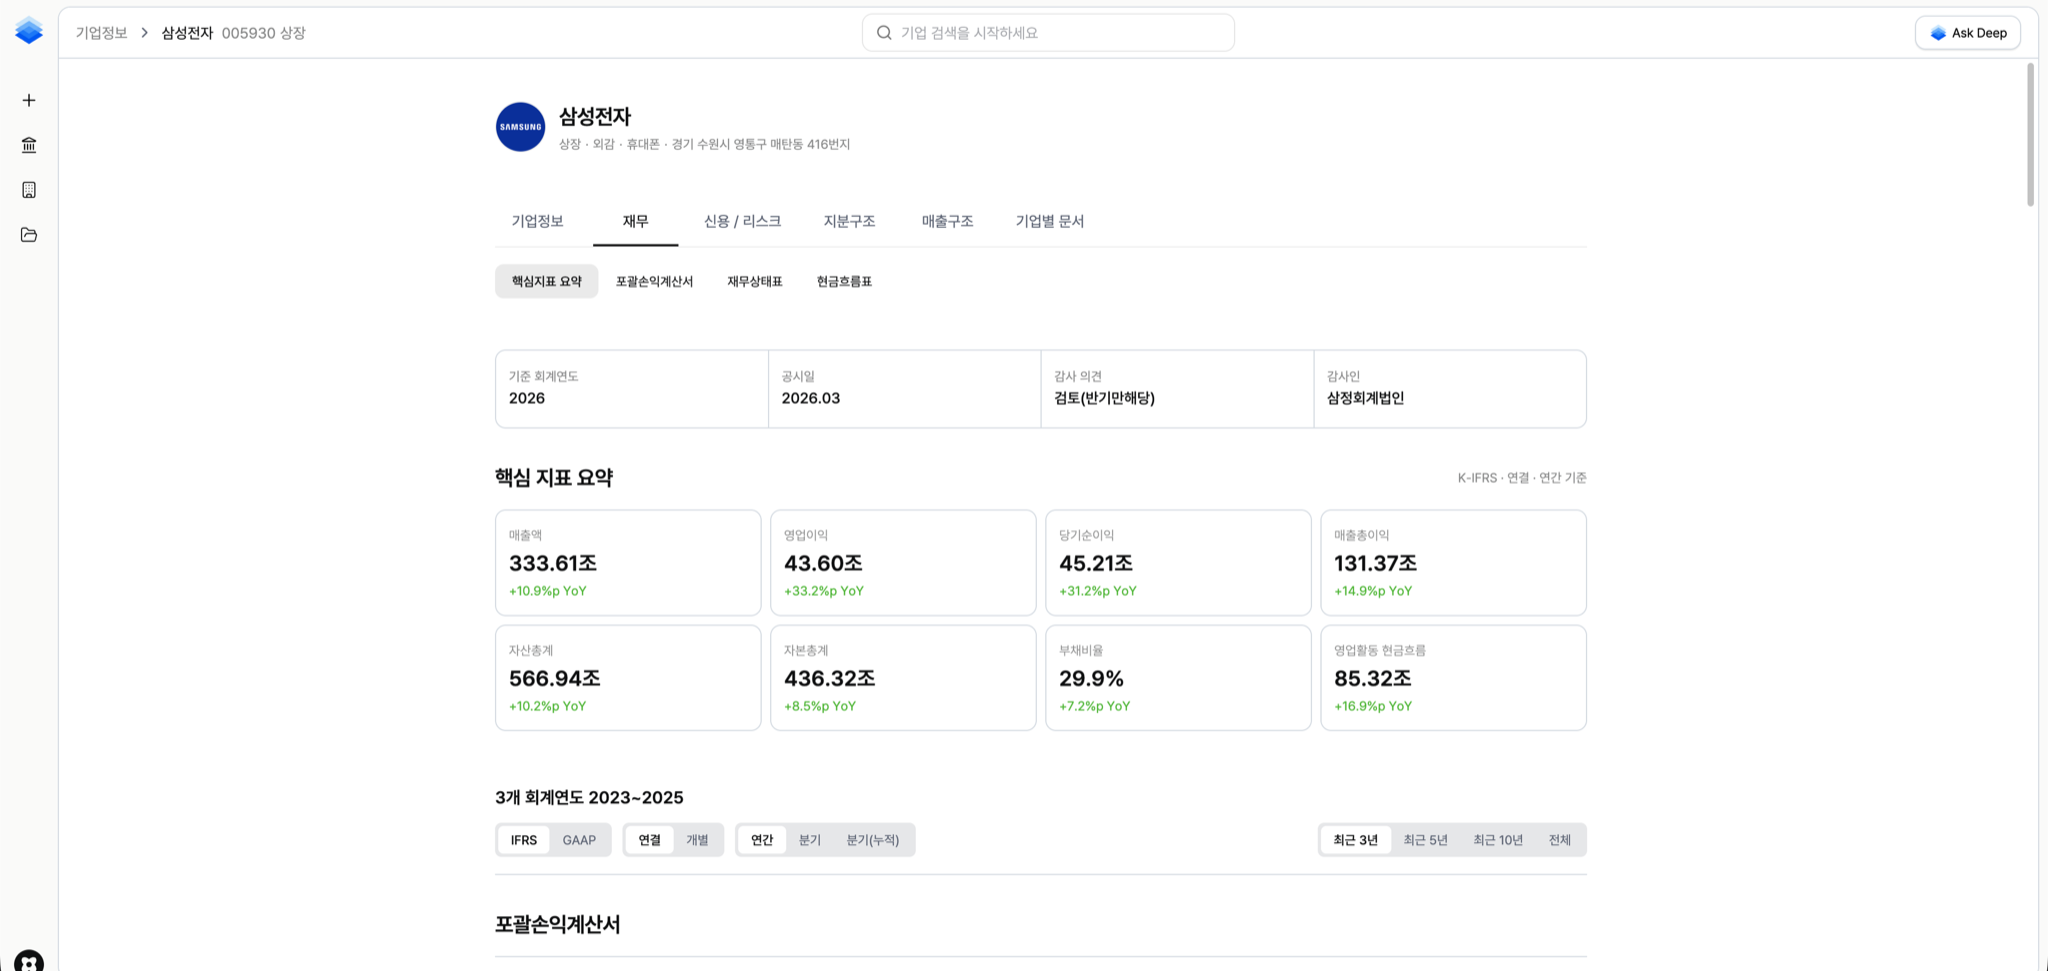Select the 연결 consolidated option
This screenshot has height=971, width=2048.
pos(650,840)
